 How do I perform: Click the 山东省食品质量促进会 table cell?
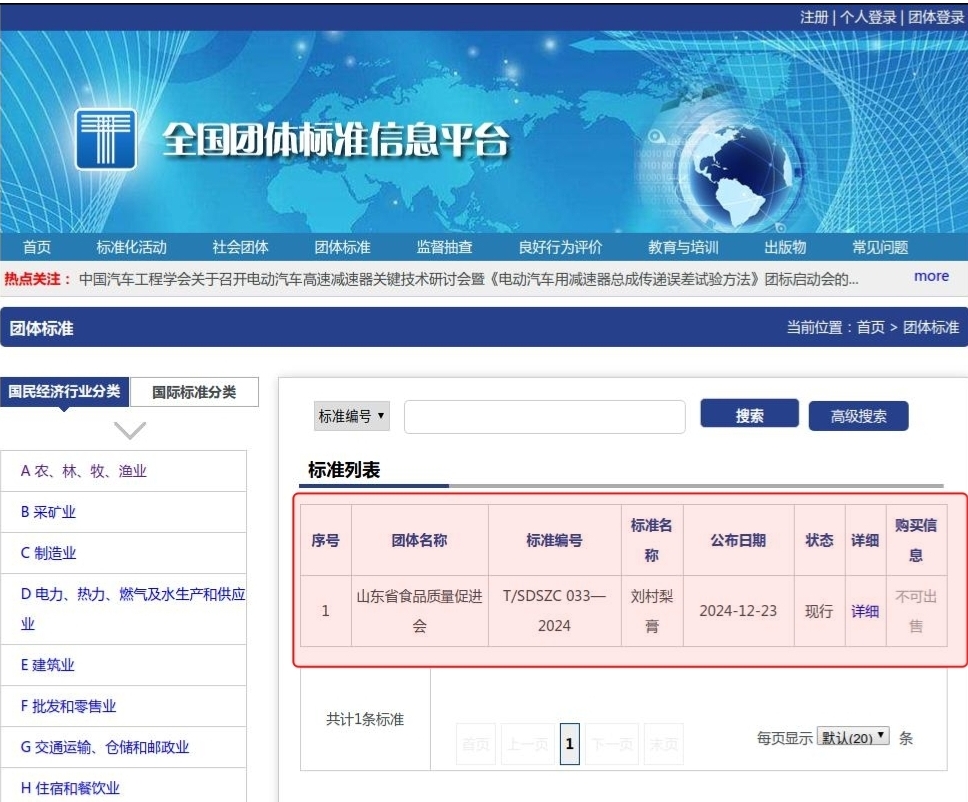point(420,611)
